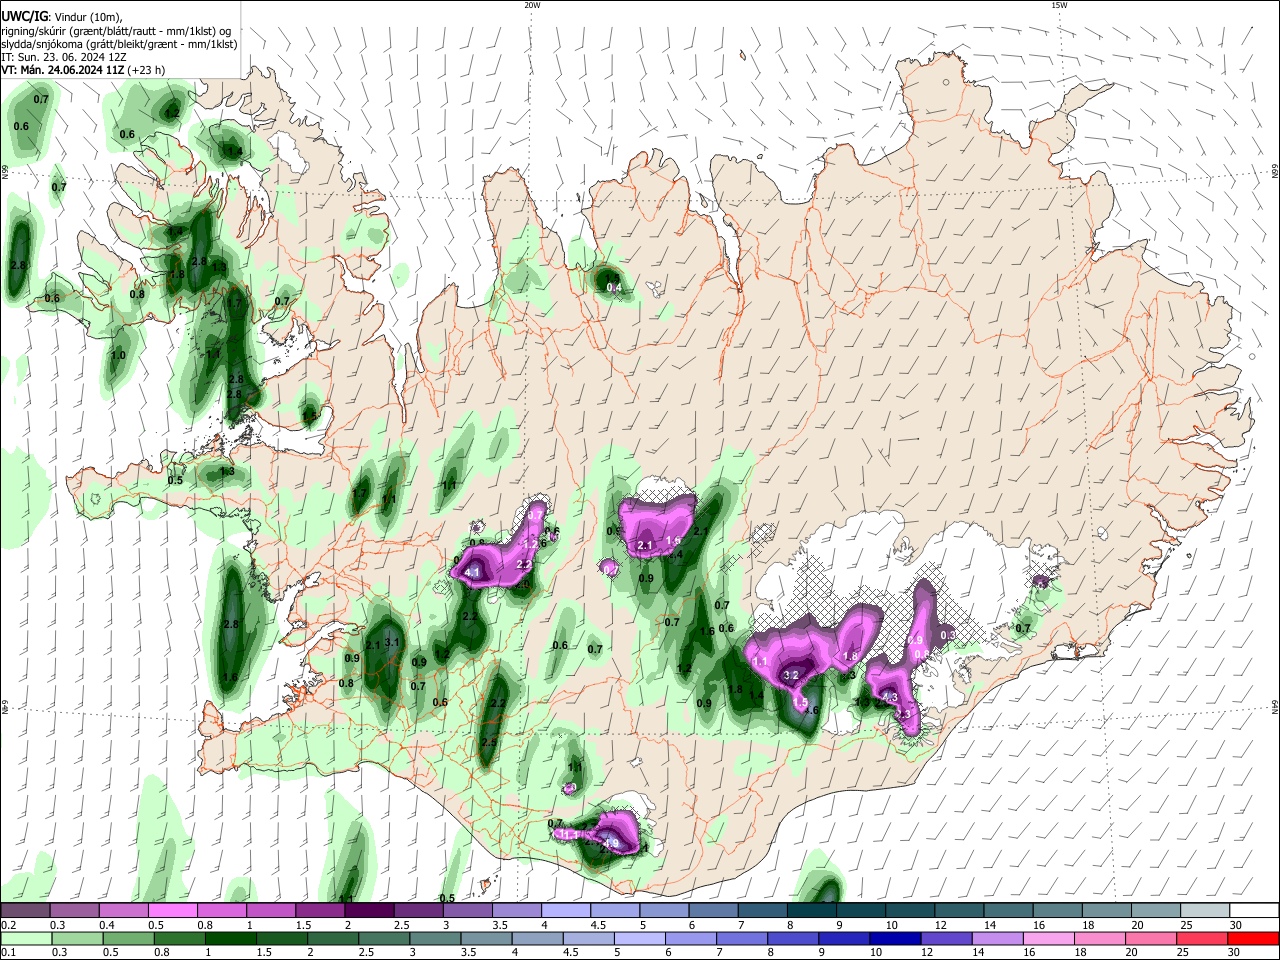Click the "20W" longitude label
The image size is (1280, 960).
click(532, 5)
